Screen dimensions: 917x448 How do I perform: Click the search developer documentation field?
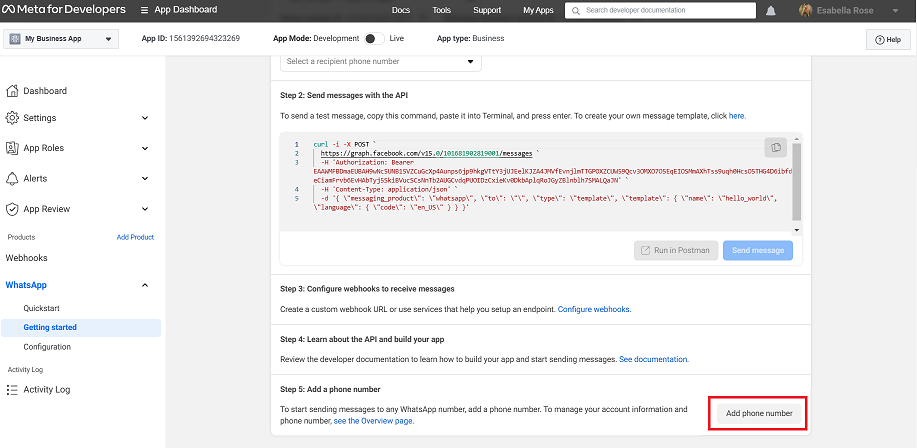(660, 11)
